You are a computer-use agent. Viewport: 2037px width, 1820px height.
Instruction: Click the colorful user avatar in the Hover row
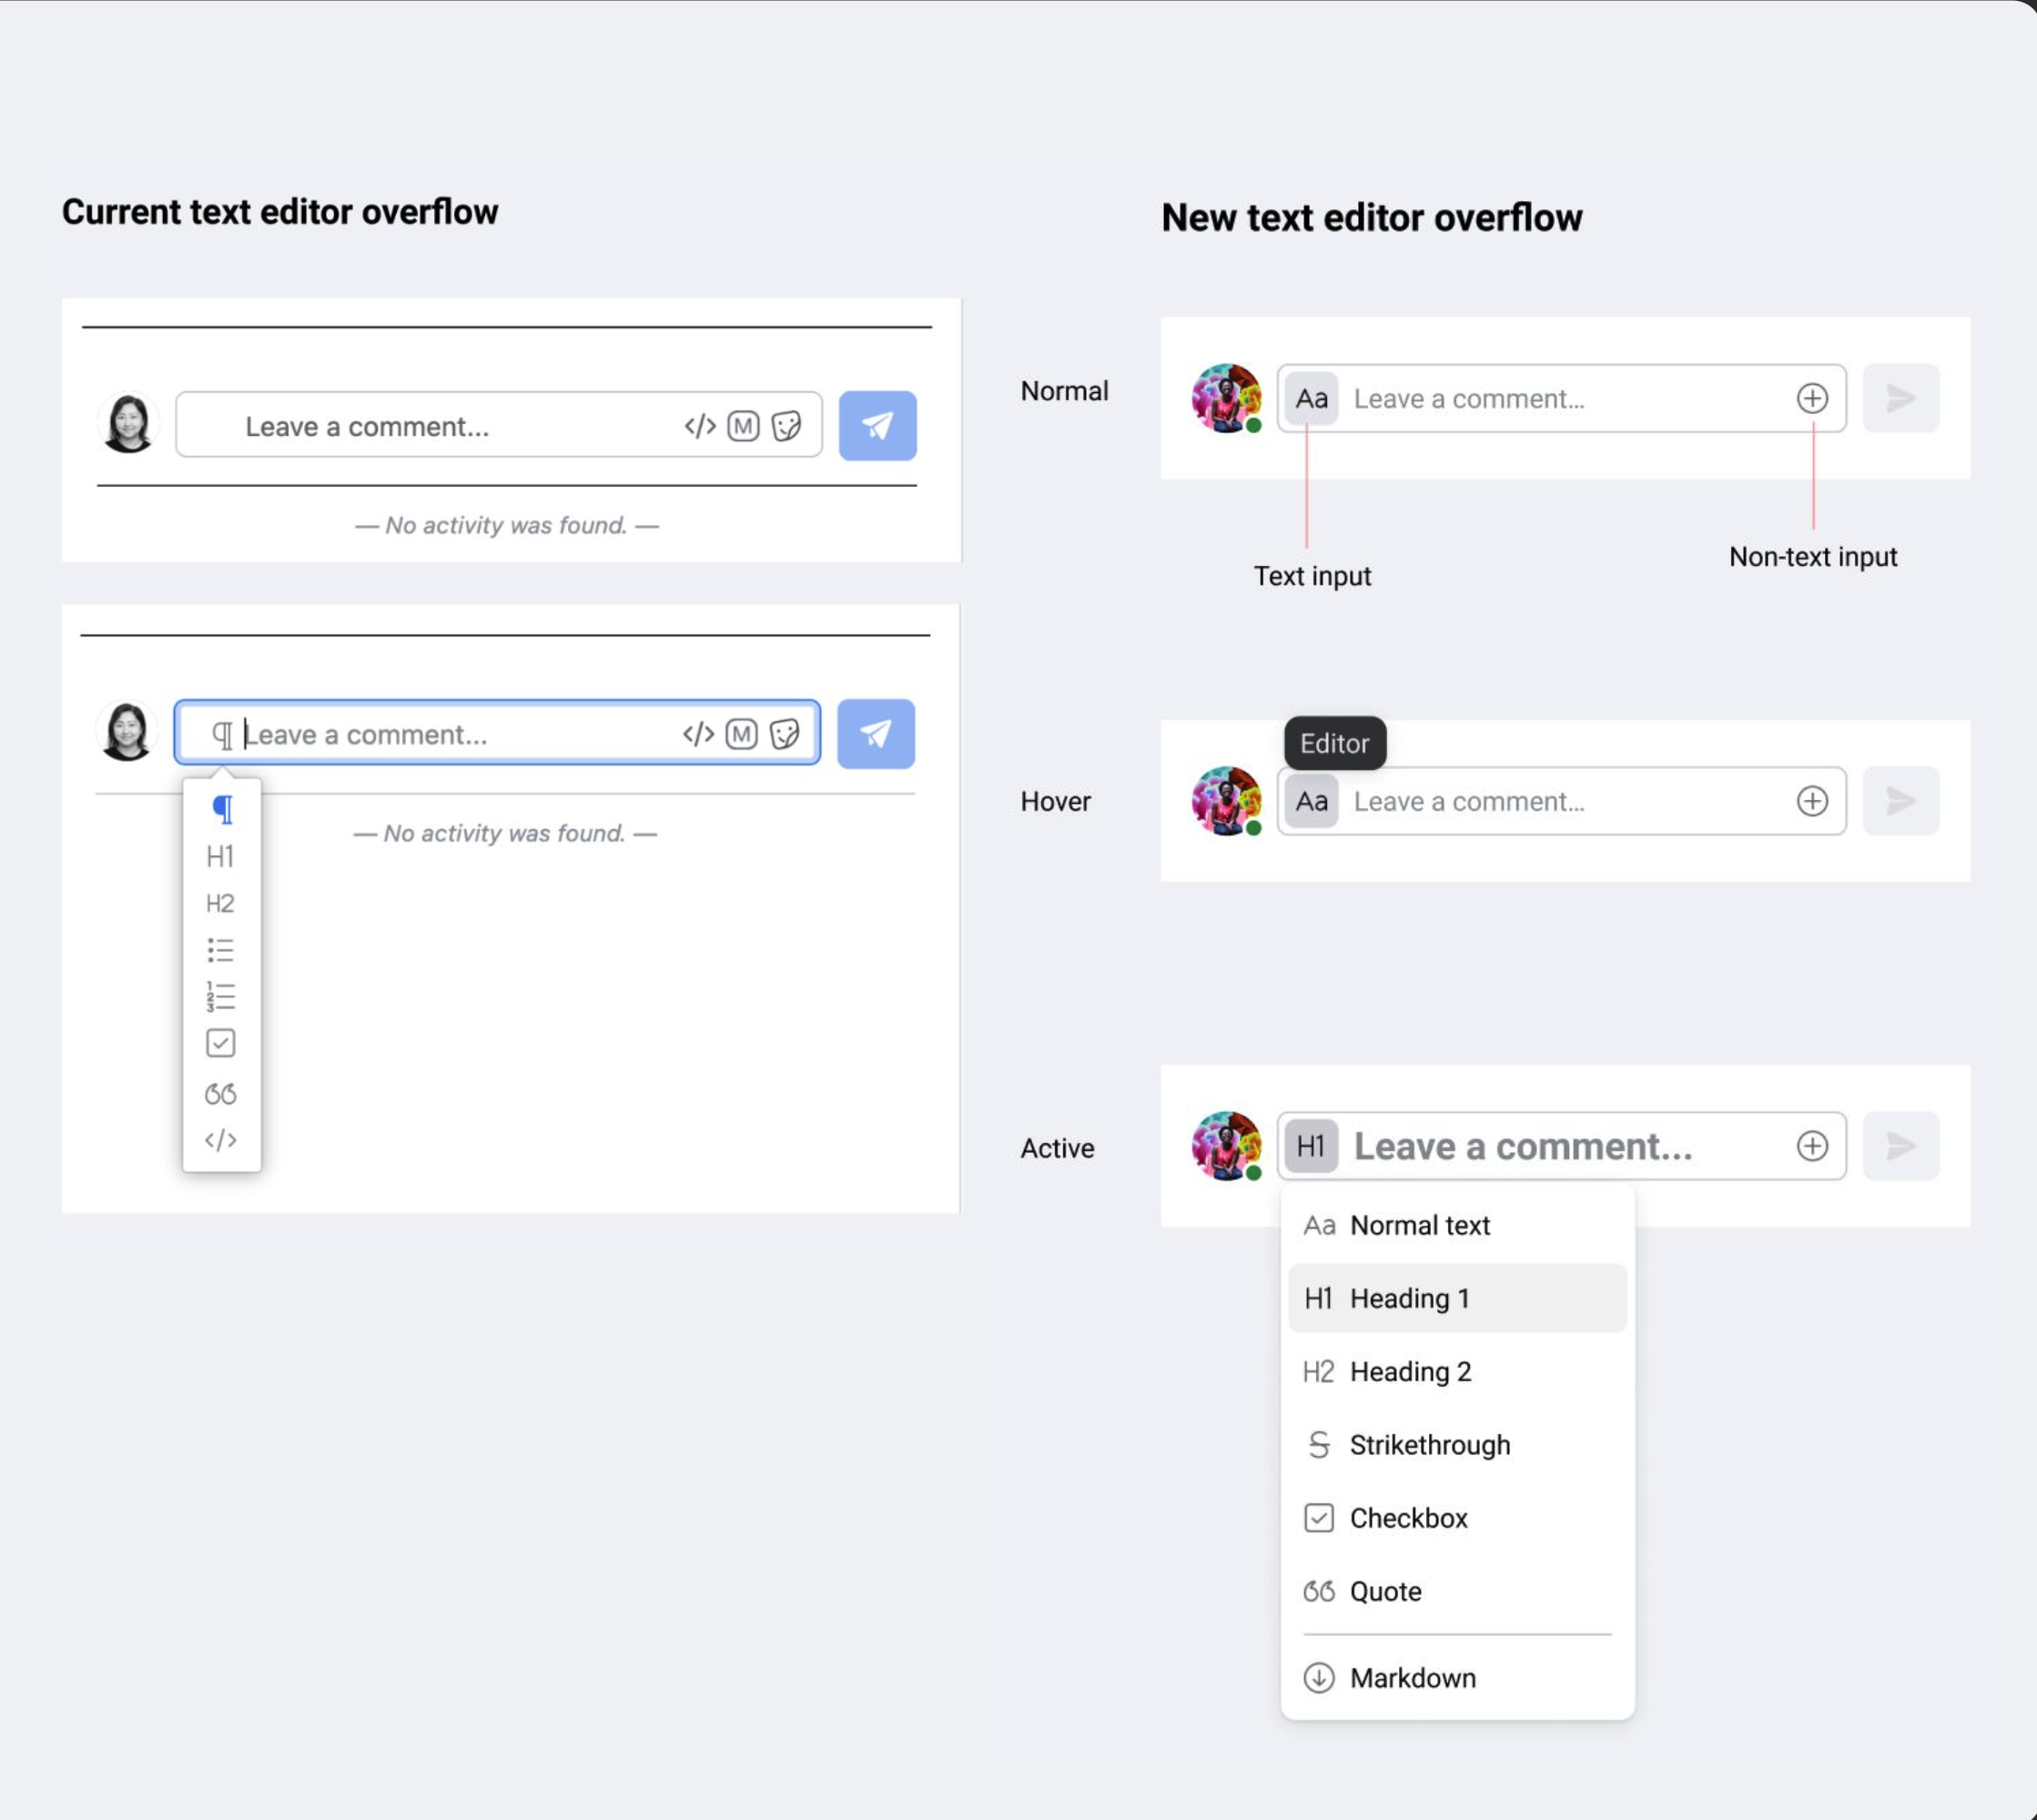point(1226,800)
